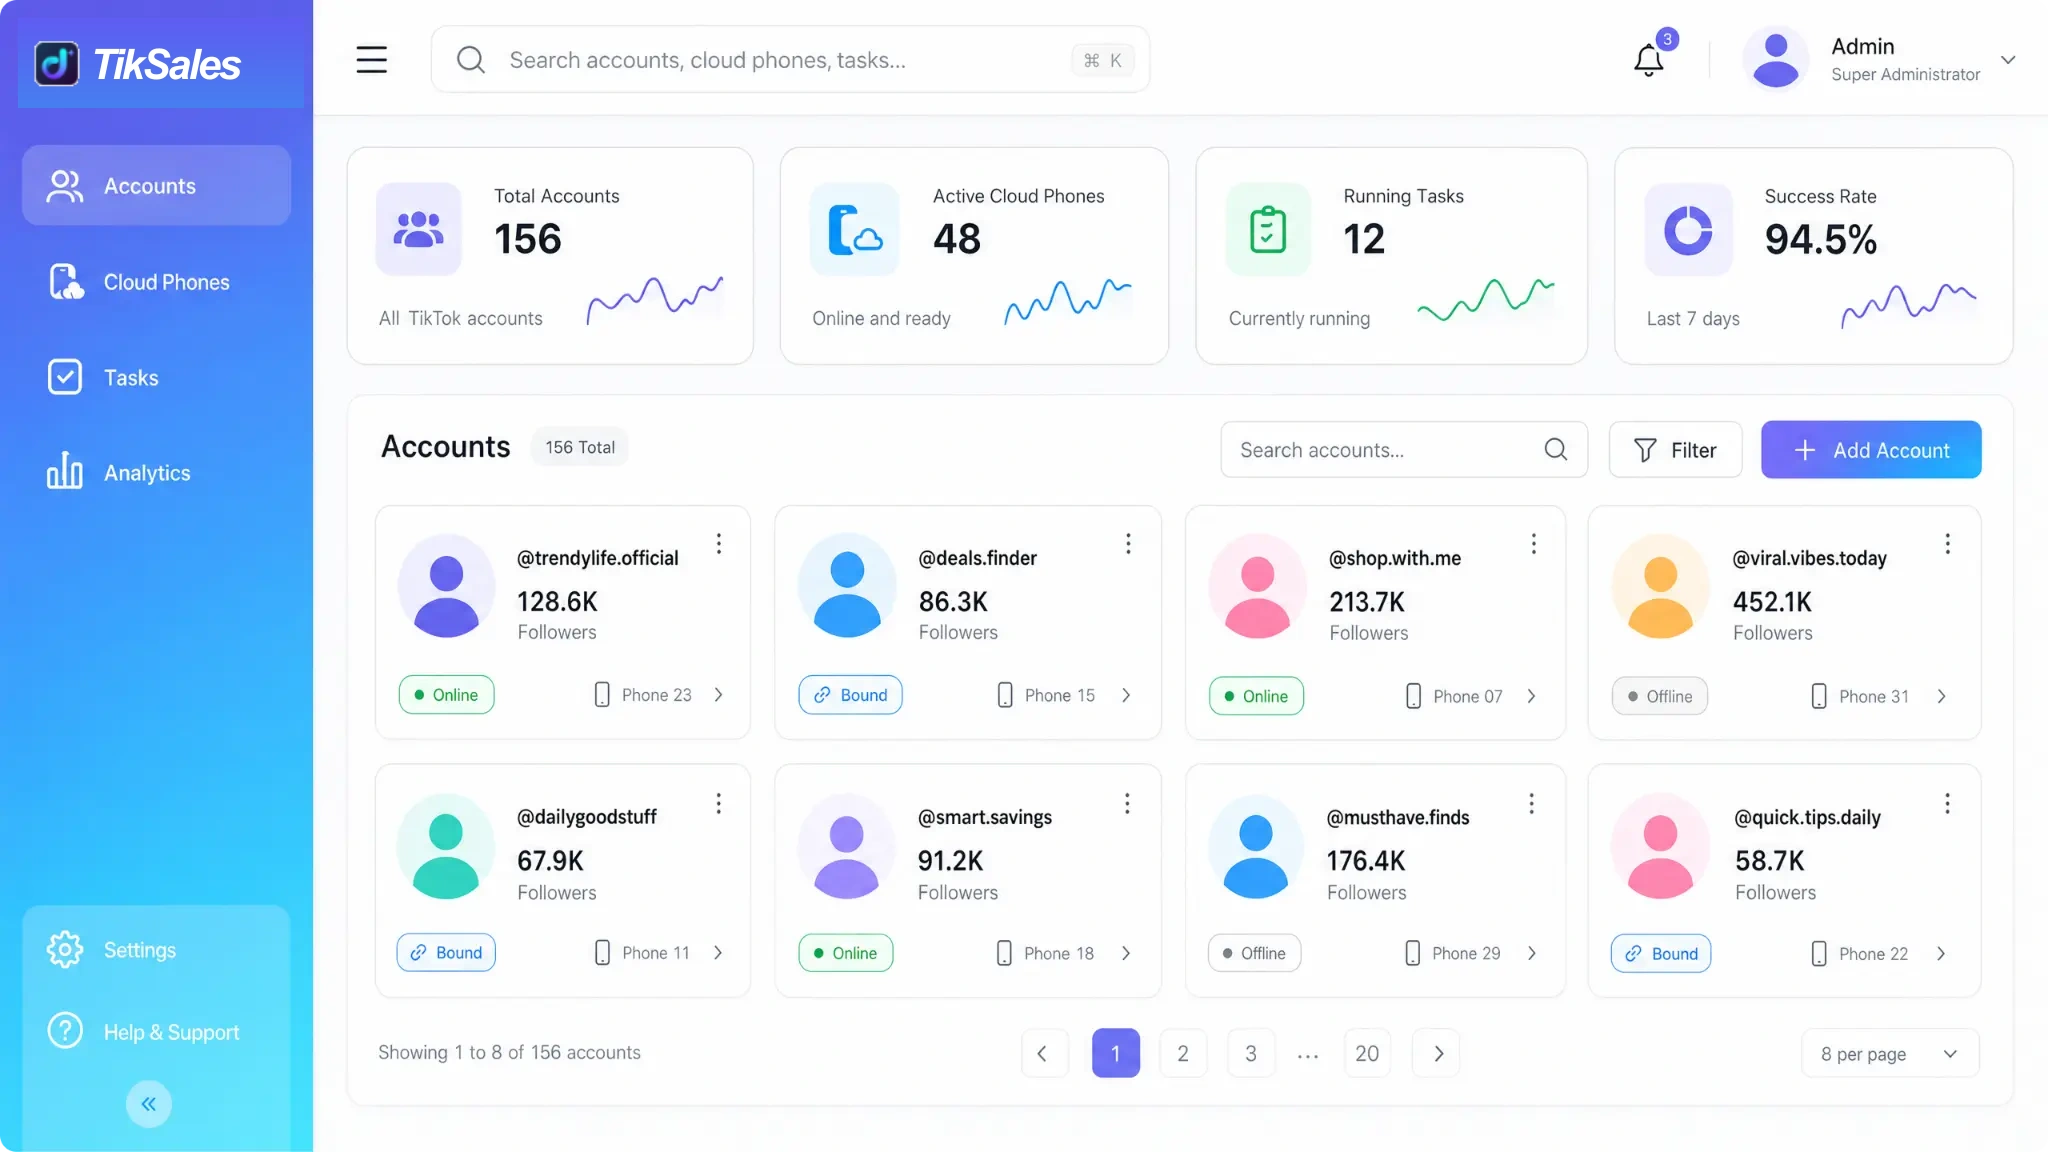The image size is (2048, 1152).
Task: Expand Phone 23 details chevron
Action: (719, 695)
